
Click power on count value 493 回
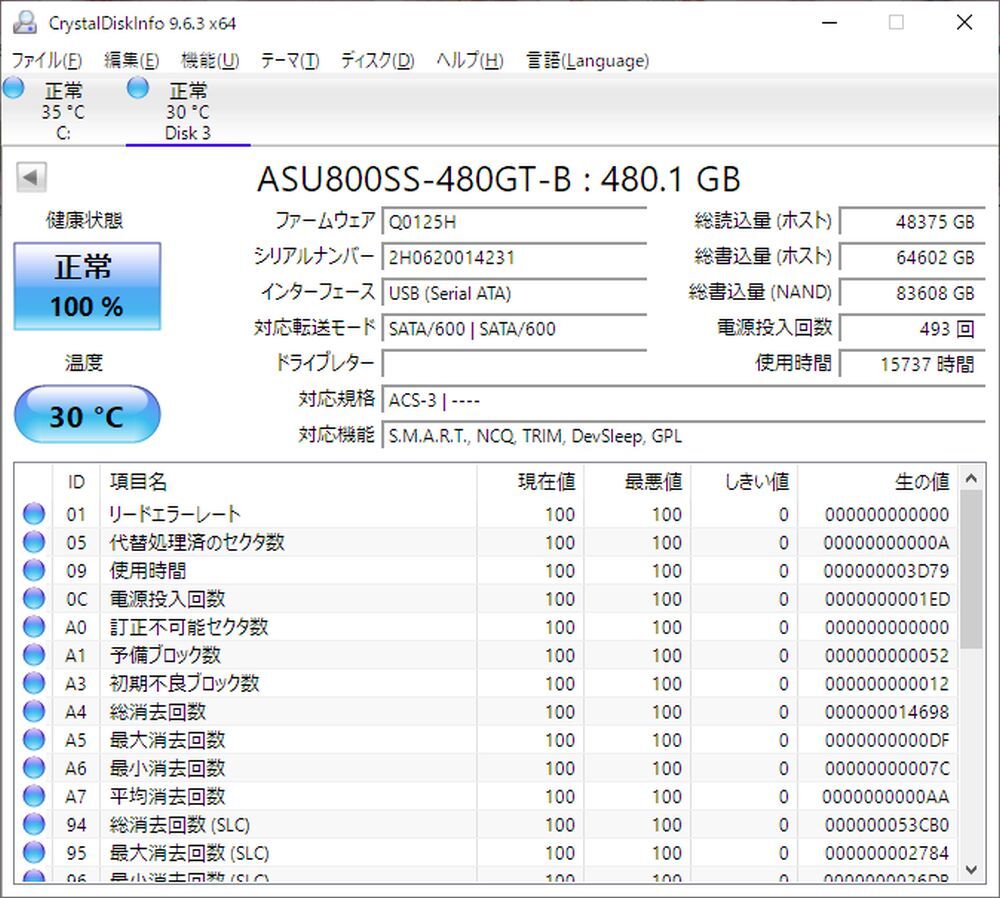(x=913, y=329)
